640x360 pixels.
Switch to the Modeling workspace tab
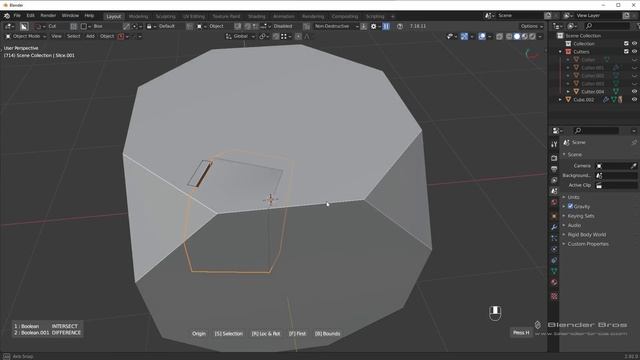(138, 16)
